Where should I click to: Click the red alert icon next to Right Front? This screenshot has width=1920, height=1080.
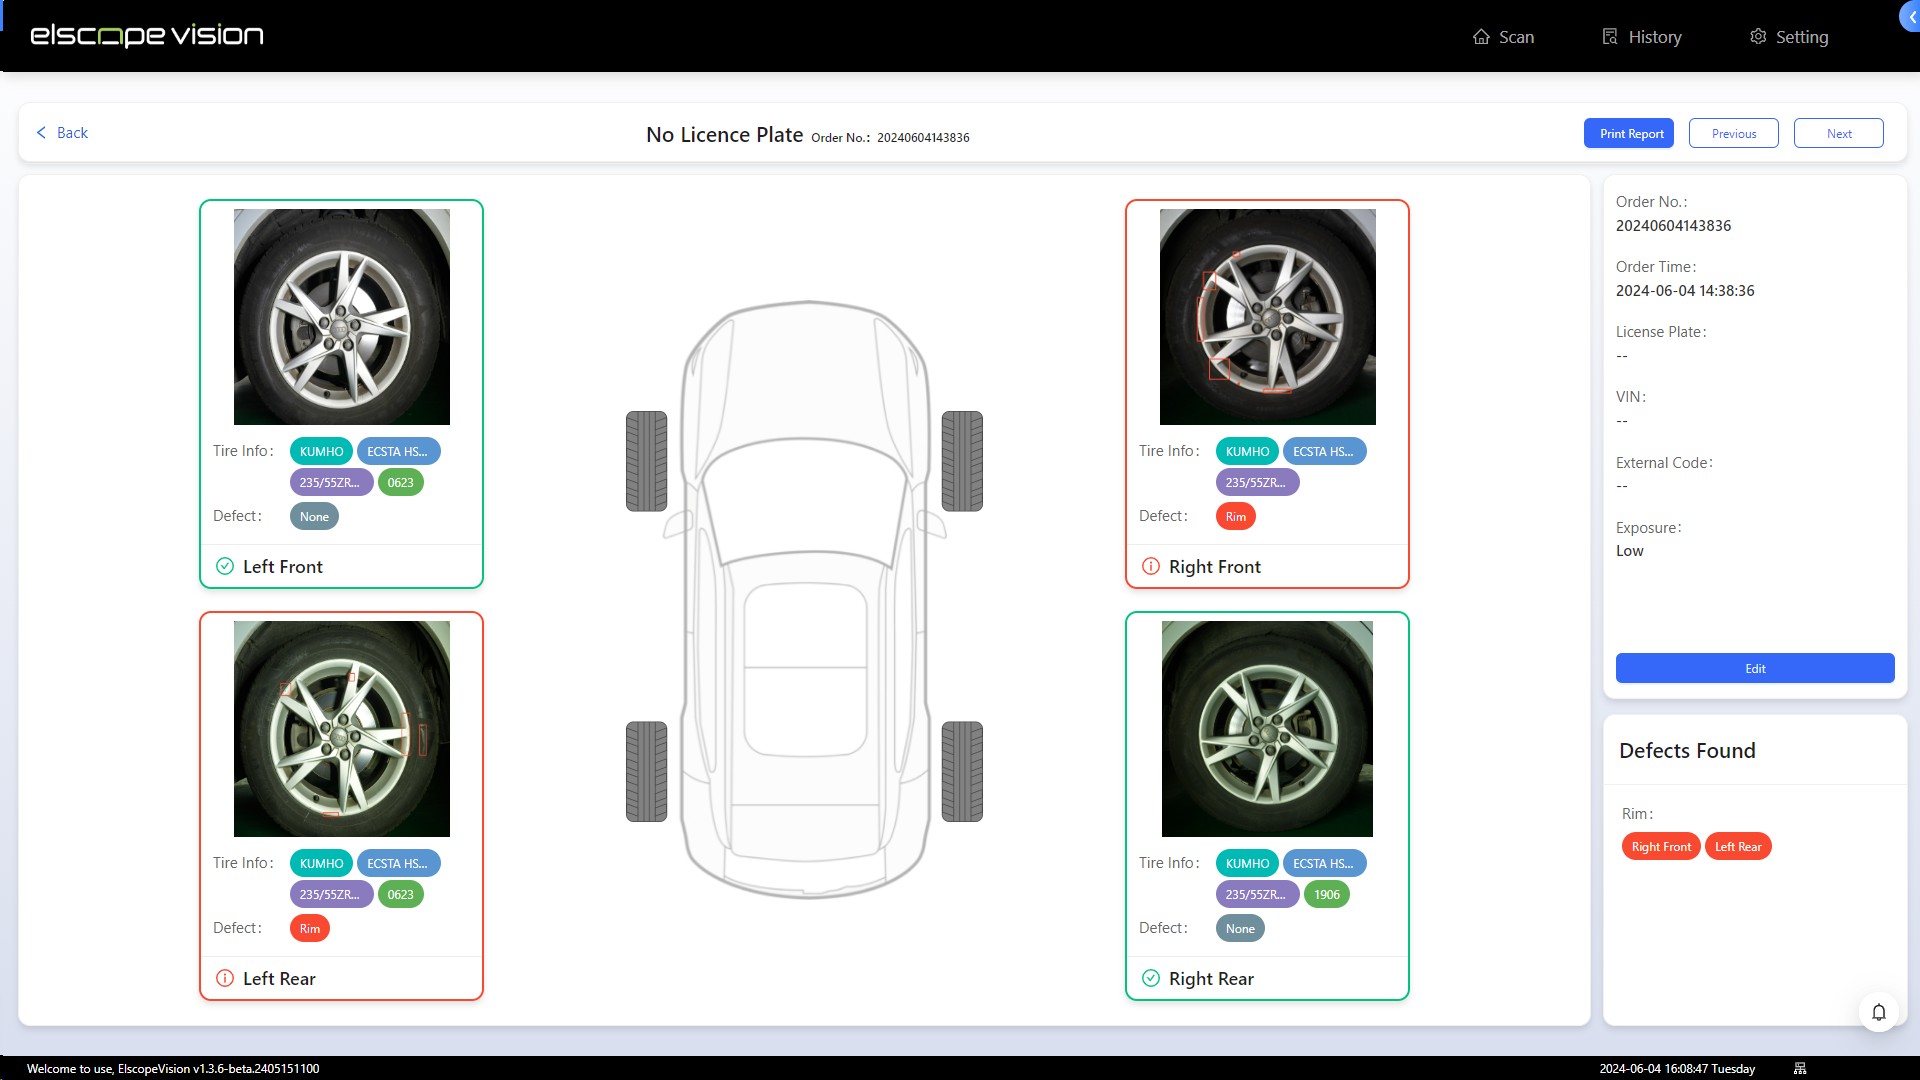coord(1150,566)
